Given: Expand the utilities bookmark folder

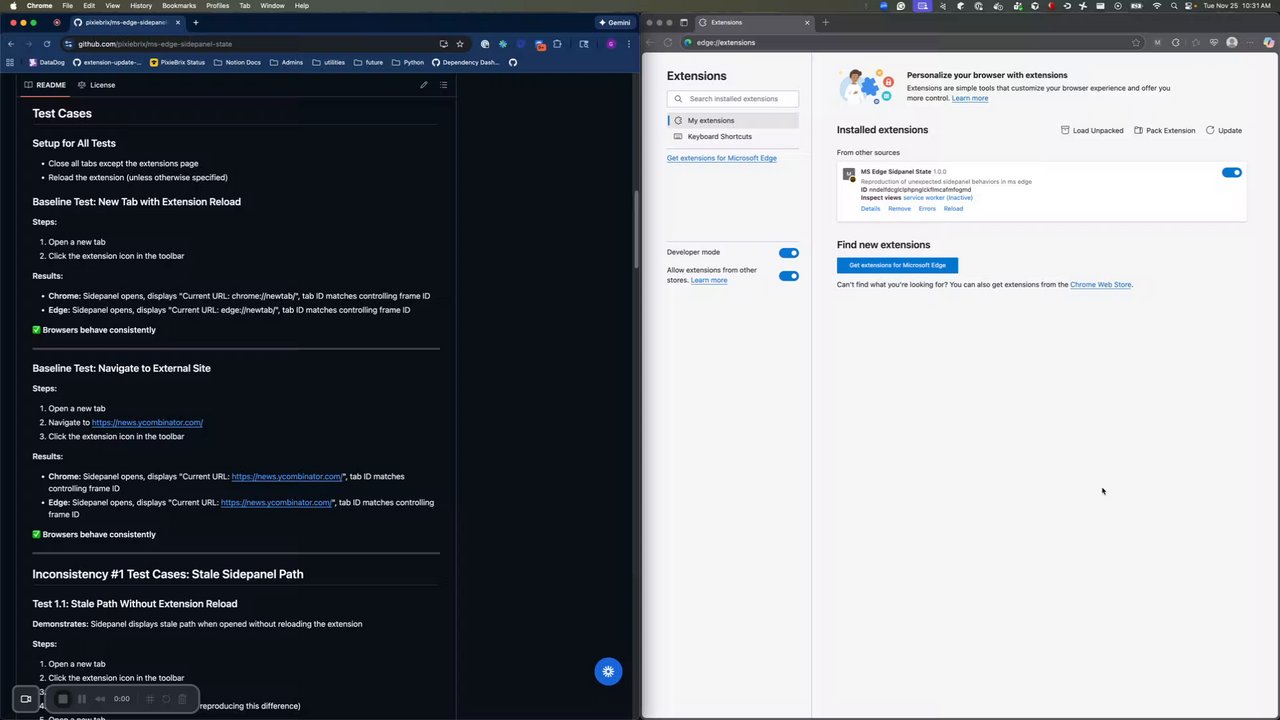Looking at the screenshot, I should click(x=328, y=62).
